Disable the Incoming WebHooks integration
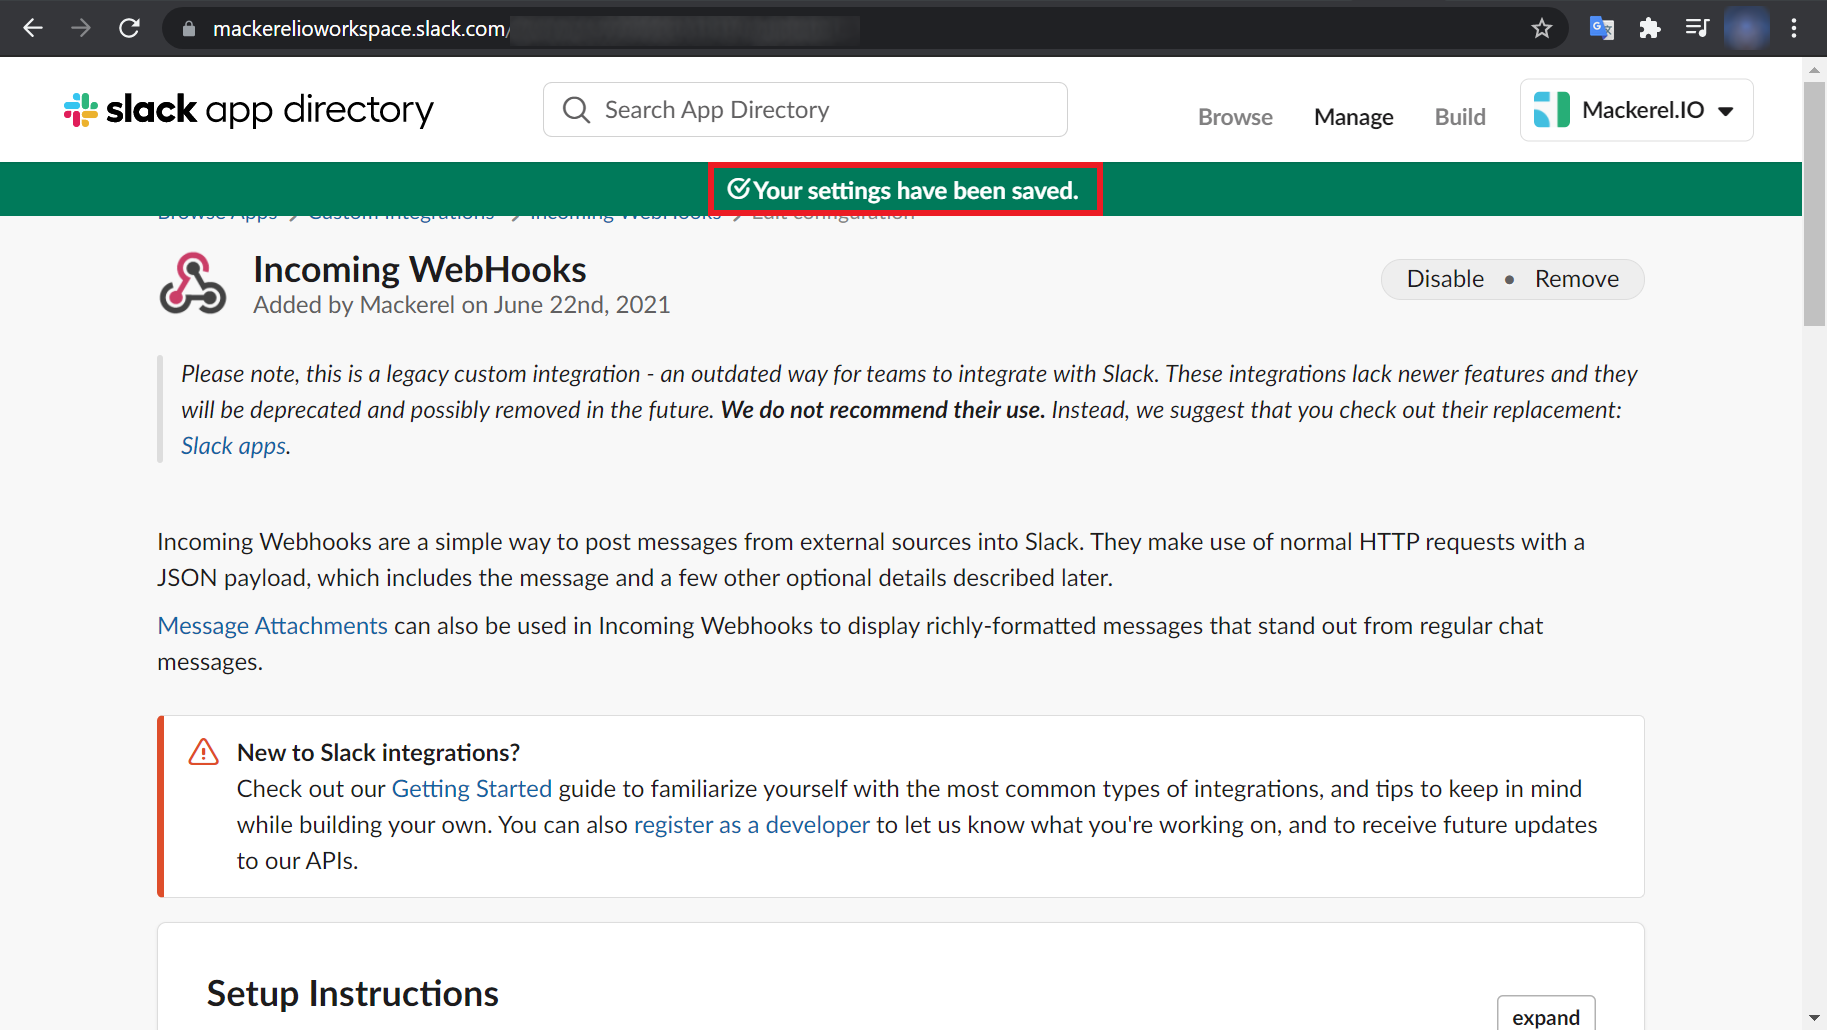Viewport: 1827px width, 1030px height. click(1445, 279)
